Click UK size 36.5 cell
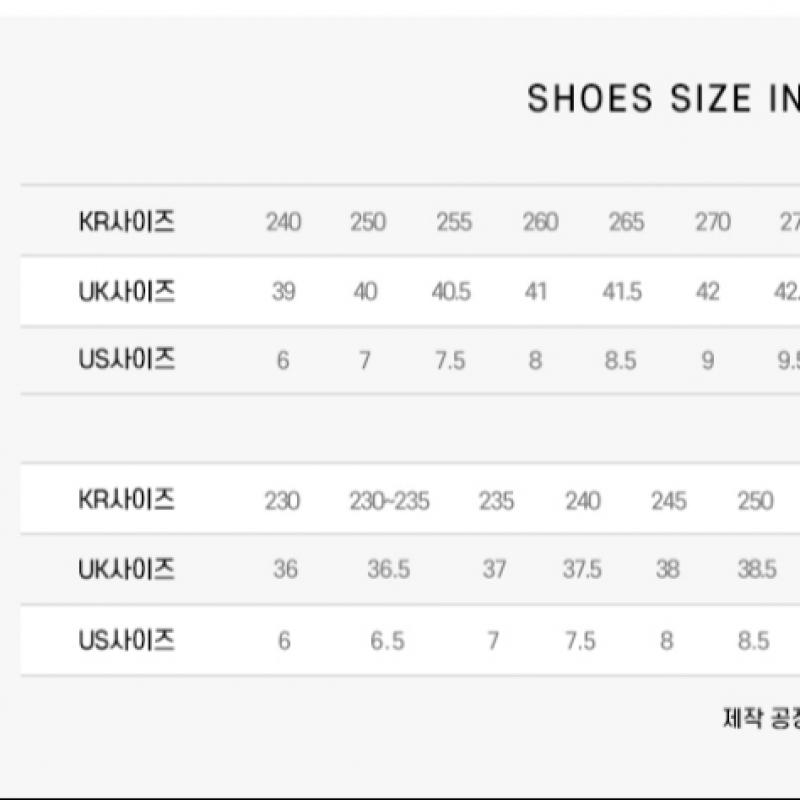The height and width of the screenshot is (800, 800). point(388,570)
